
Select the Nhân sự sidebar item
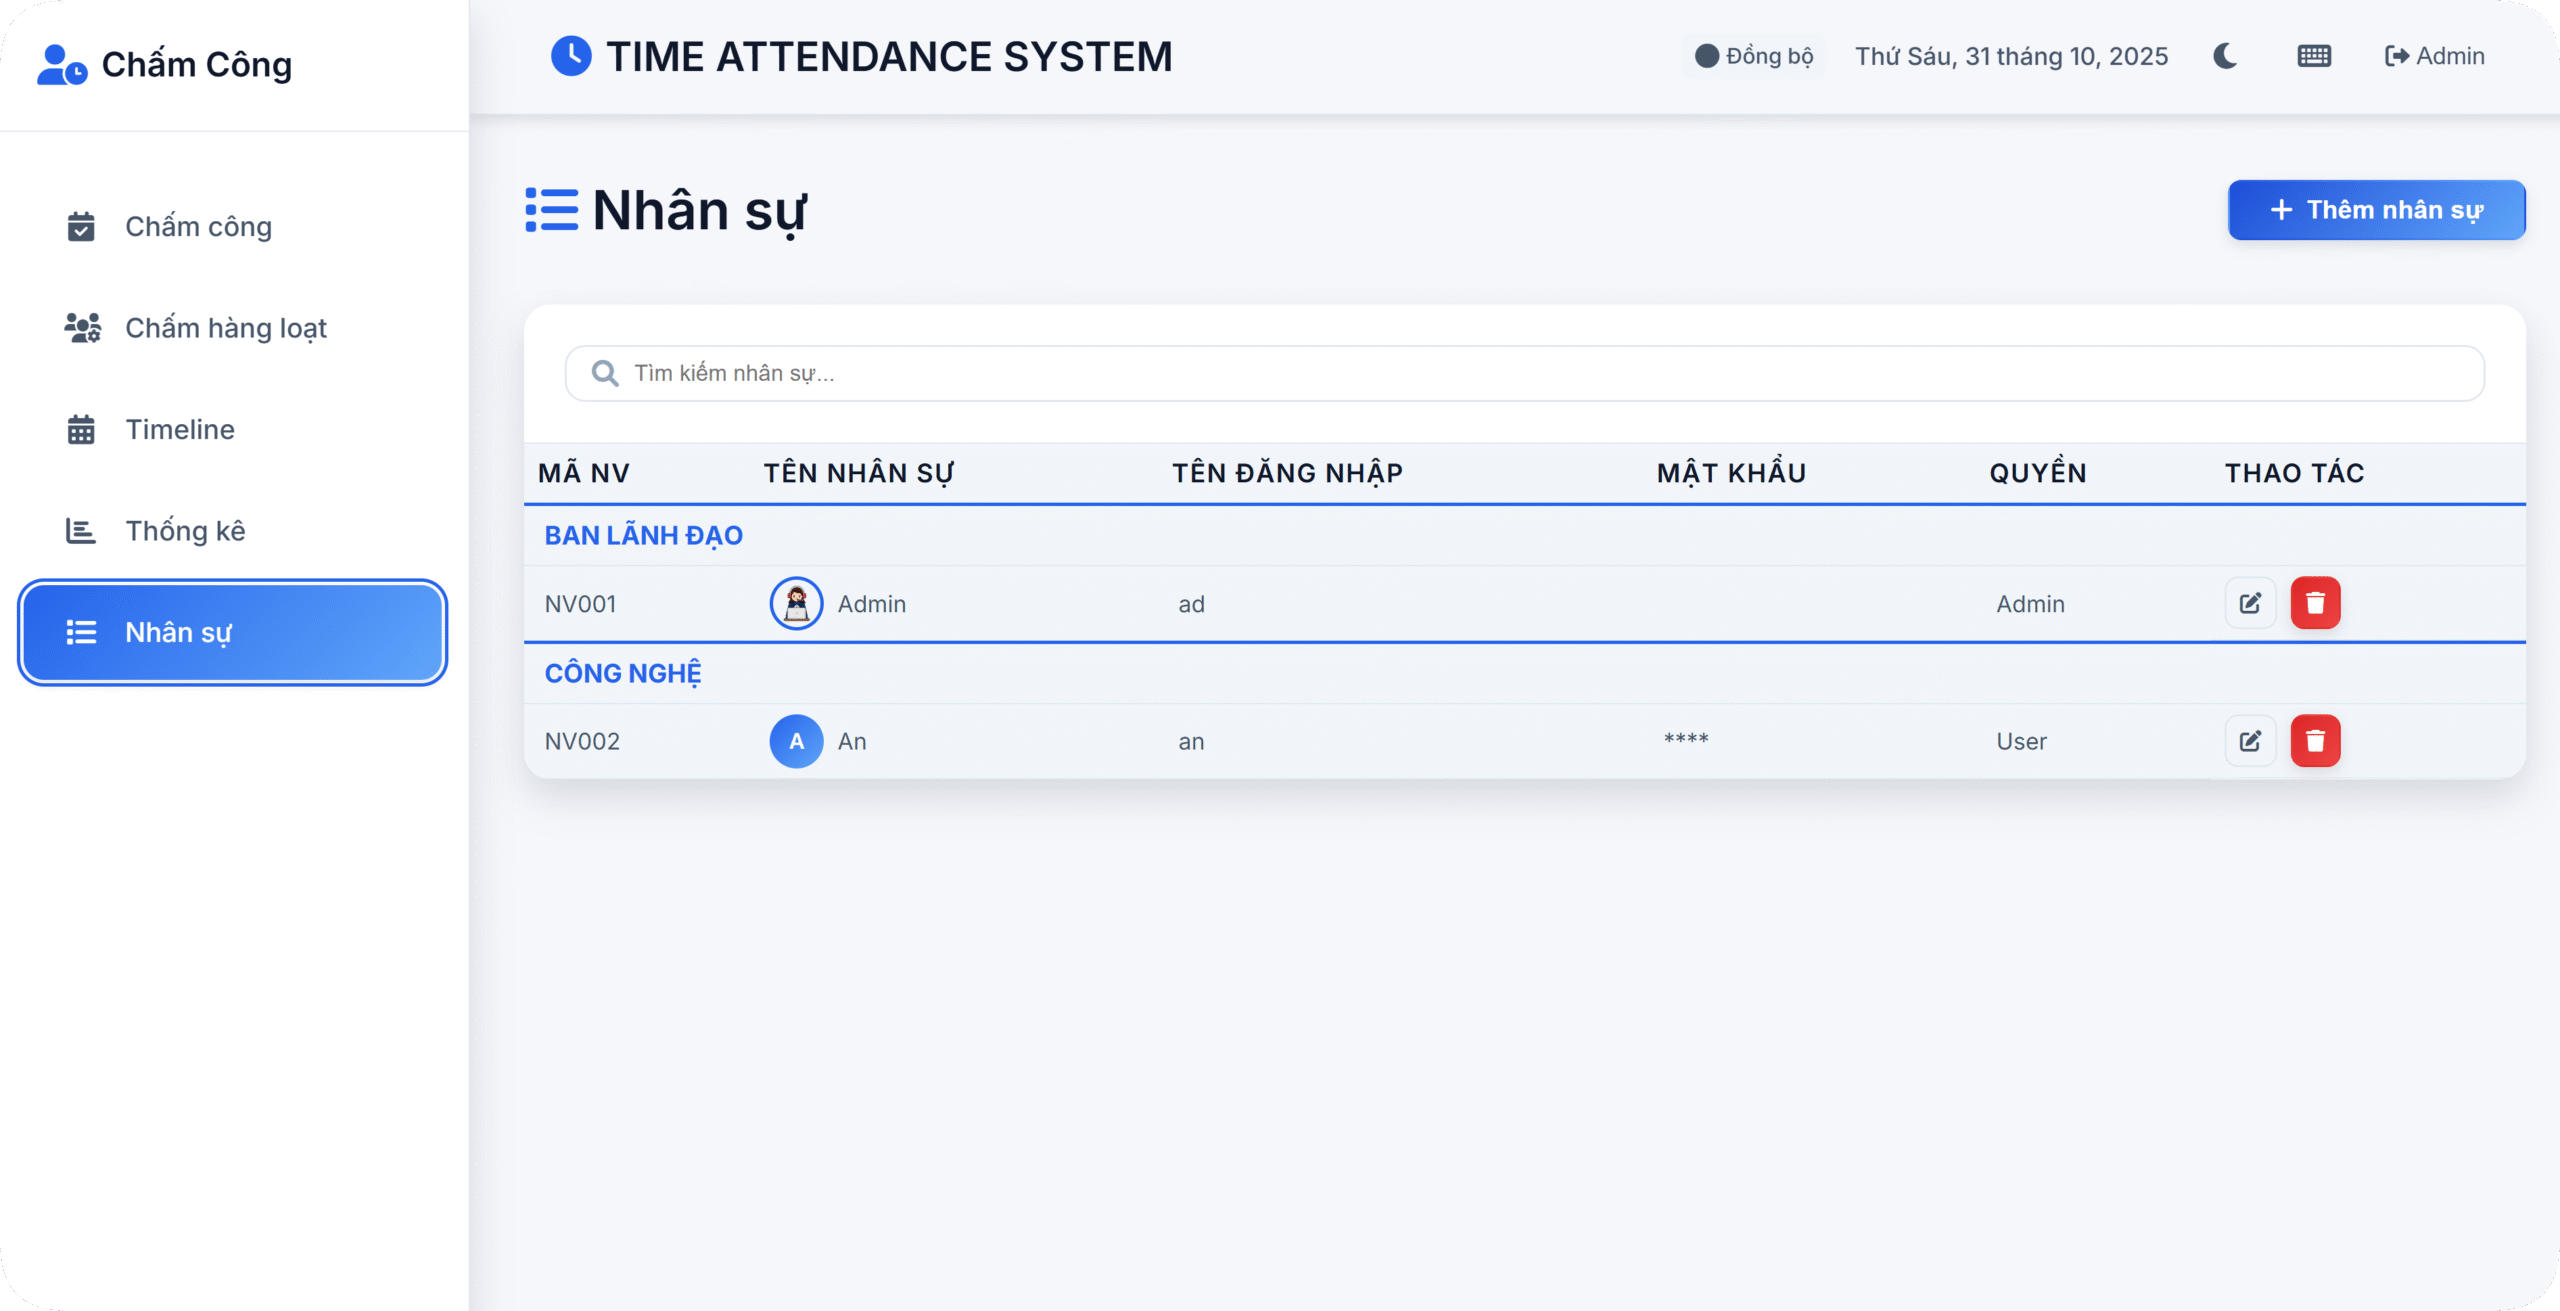[x=232, y=632]
